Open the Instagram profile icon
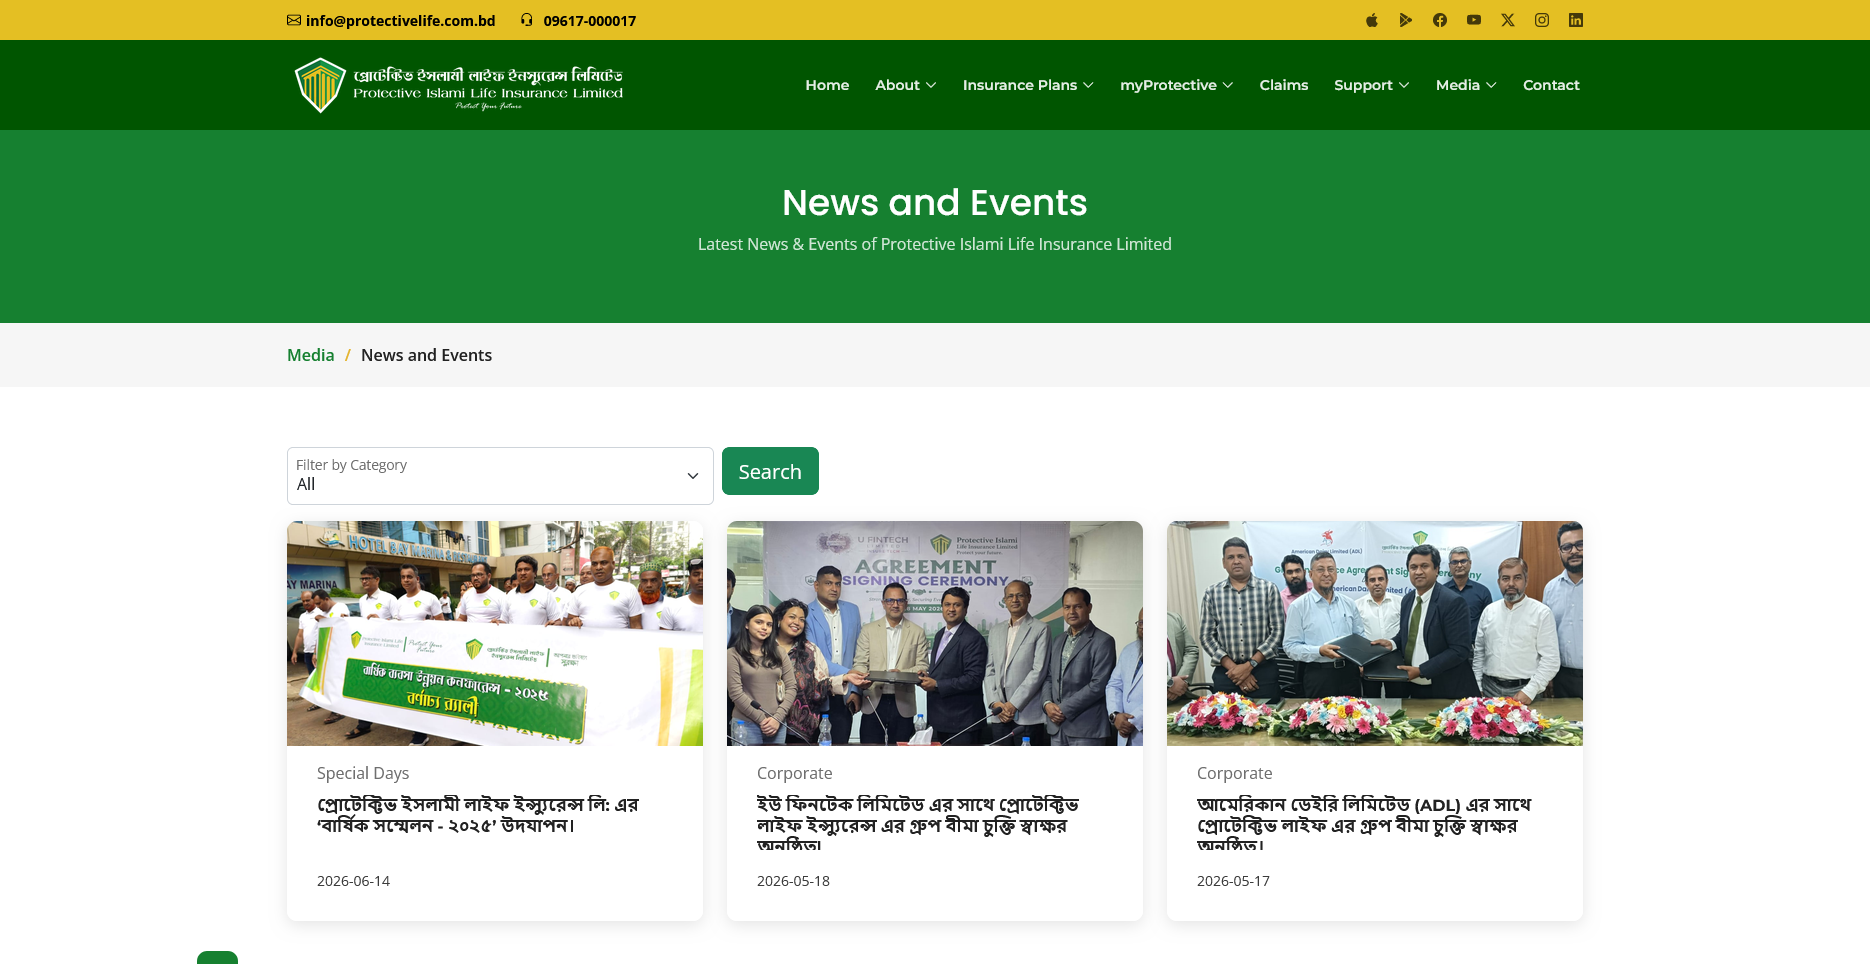 point(1542,20)
